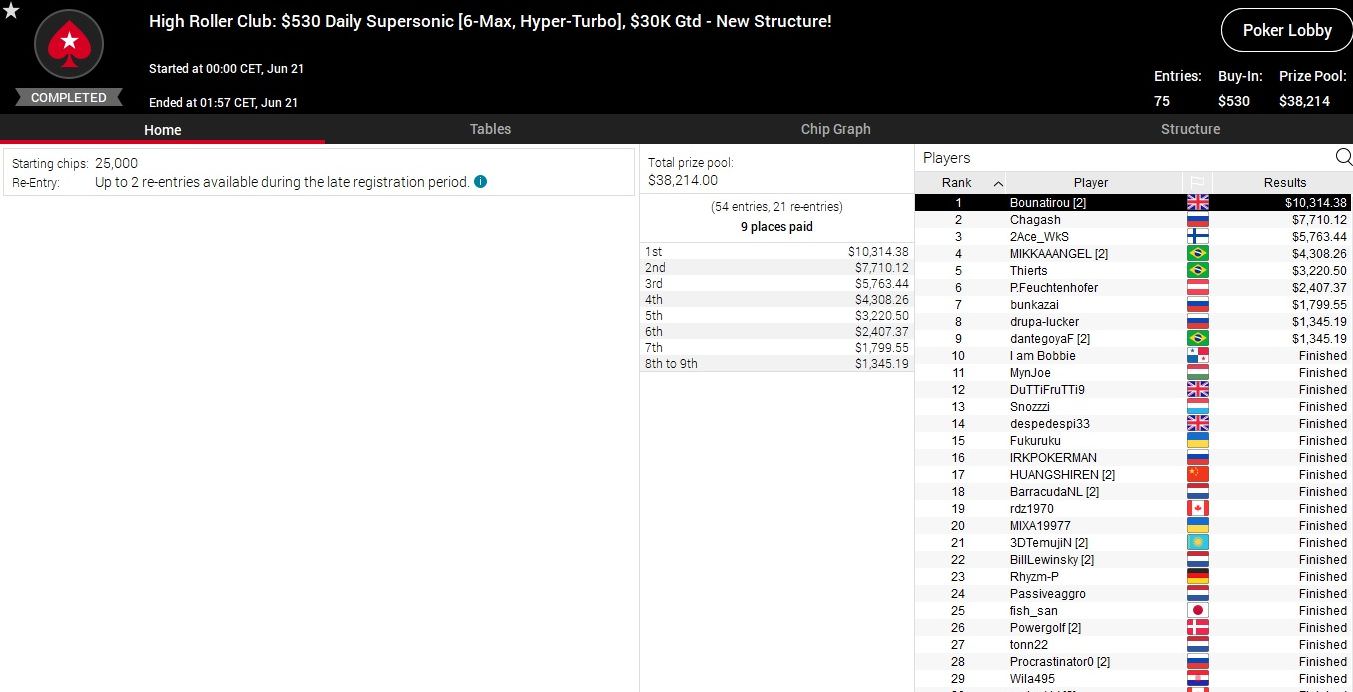
Task: Click rdz1970's Canada flag icon
Action: pos(1197,508)
